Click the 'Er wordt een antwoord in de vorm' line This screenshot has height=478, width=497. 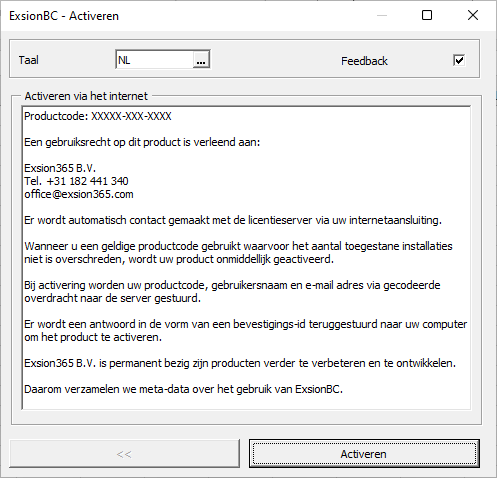(x=246, y=324)
